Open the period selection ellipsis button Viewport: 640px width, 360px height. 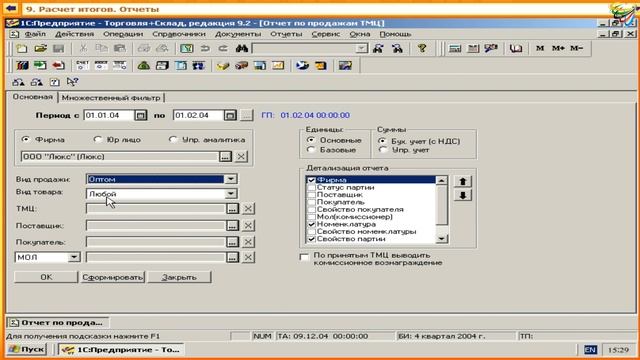[x=246, y=116]
